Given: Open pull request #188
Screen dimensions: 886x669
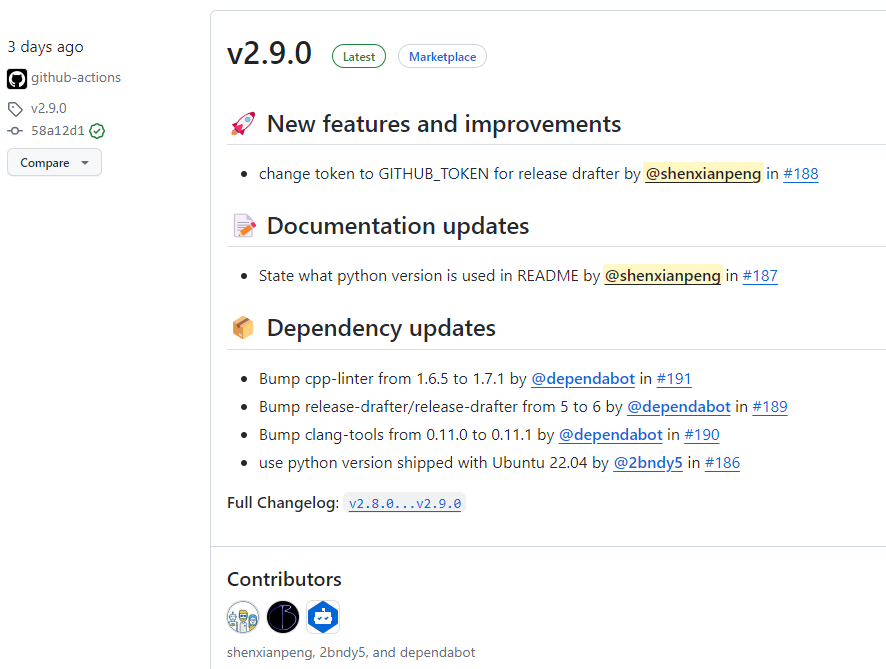Looking at the screenshot, I should 800,174.
